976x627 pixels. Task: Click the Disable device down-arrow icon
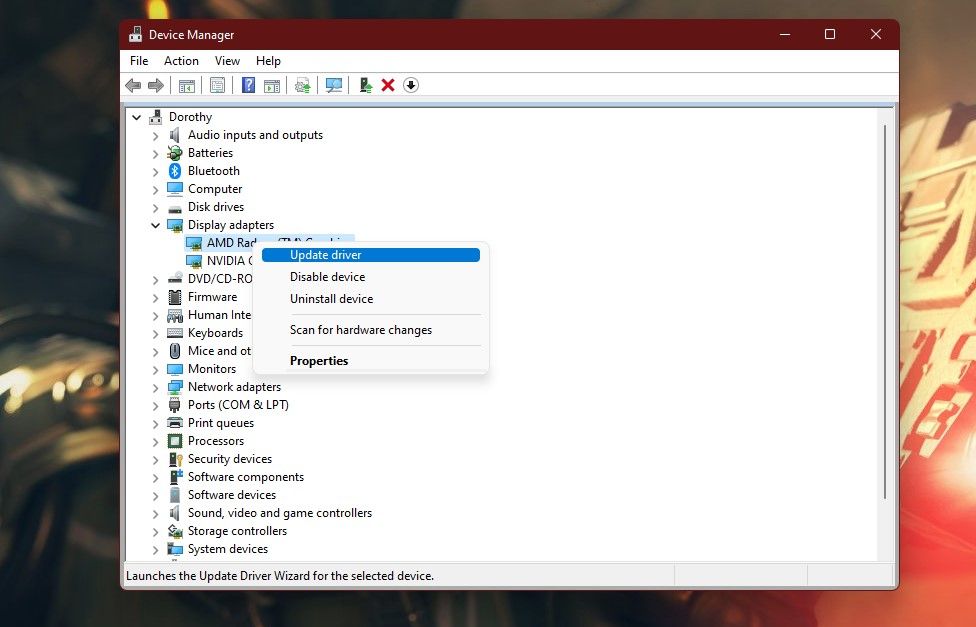410,85
